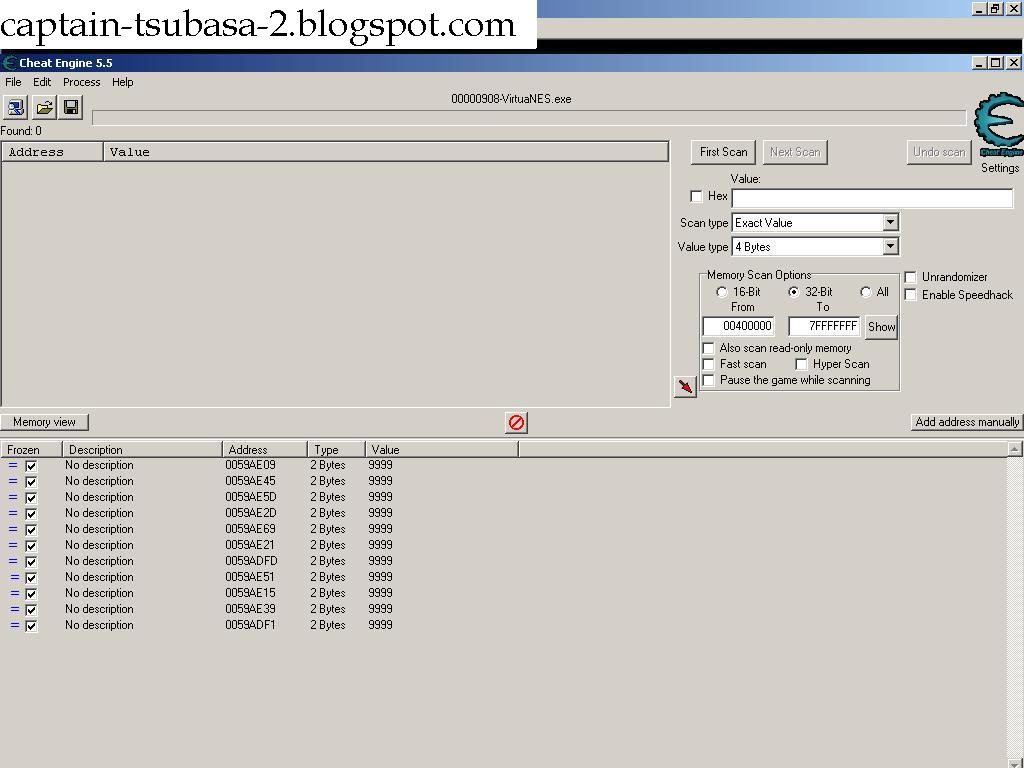
Task: Click freeze indicator for address 0059AE69
Action: click(12, 529)
